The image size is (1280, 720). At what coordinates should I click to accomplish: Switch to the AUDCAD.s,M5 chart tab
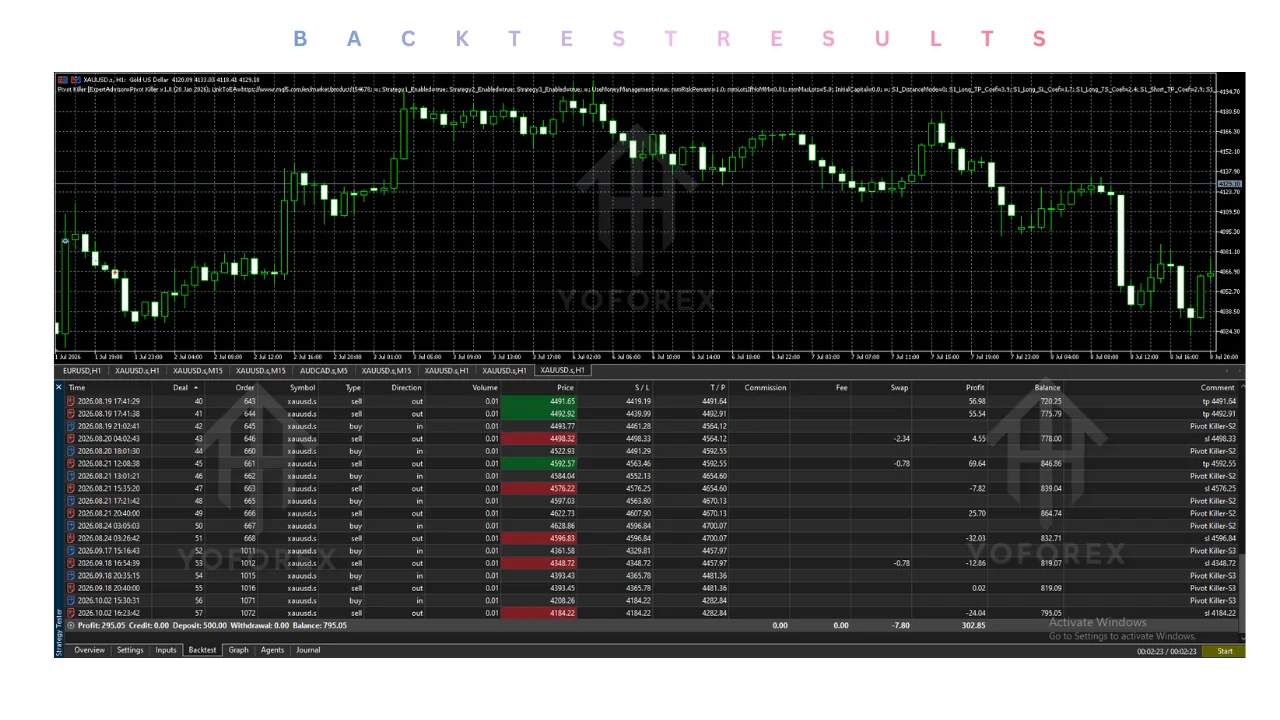[x=324, y=371]
